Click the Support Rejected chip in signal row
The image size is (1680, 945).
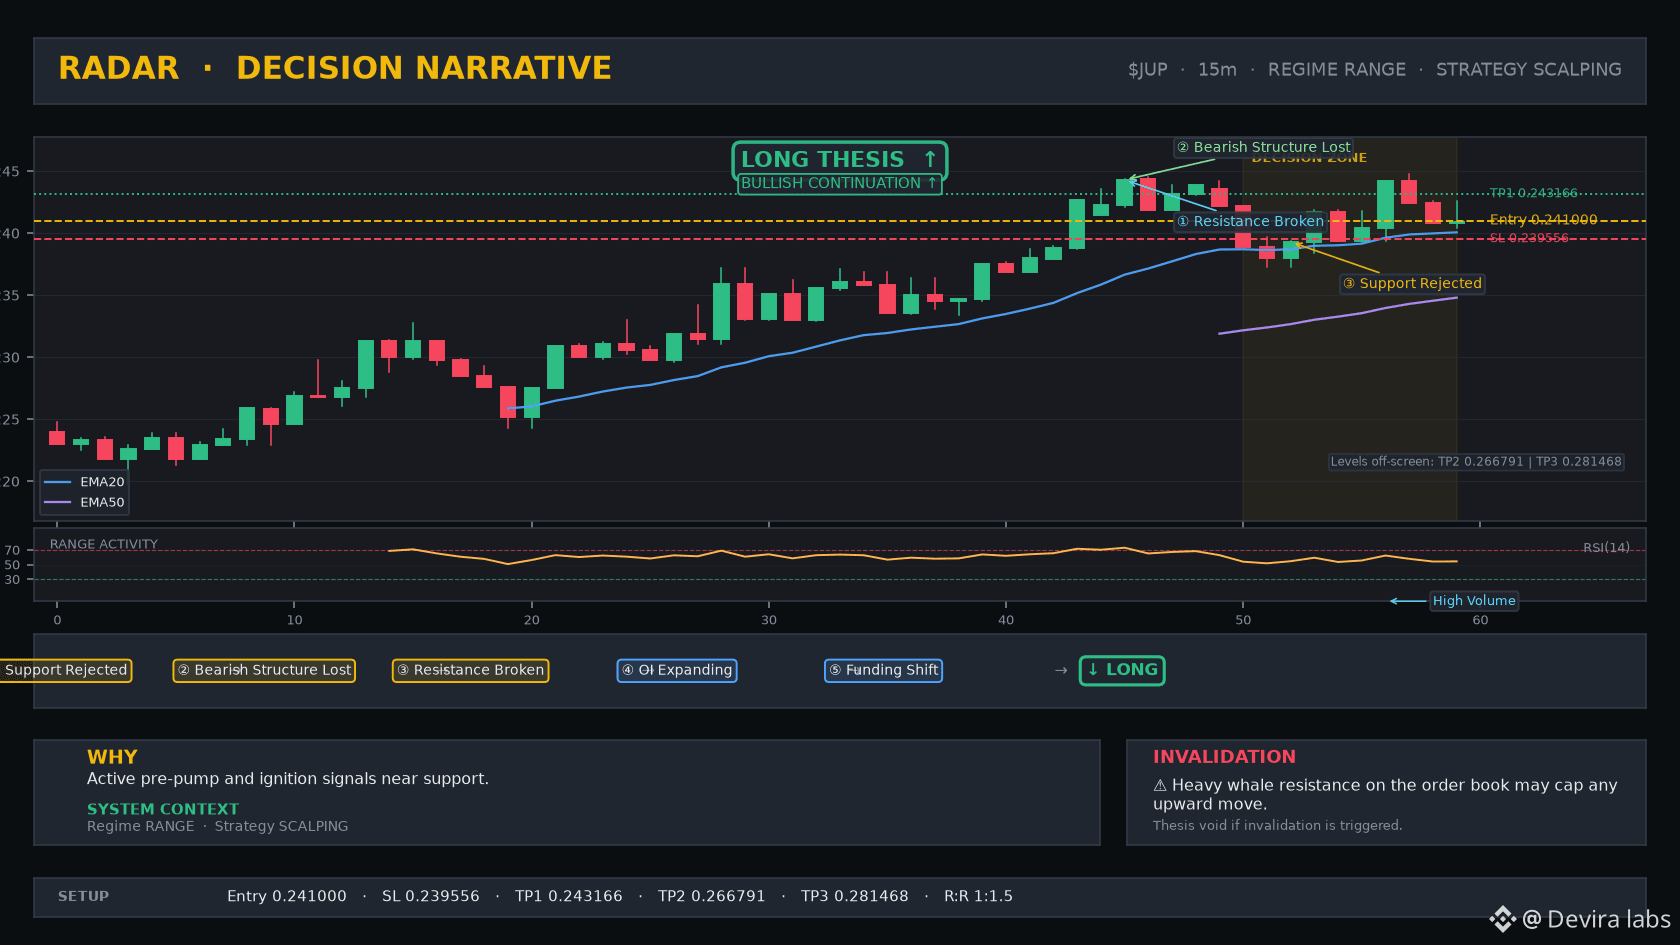66,670
